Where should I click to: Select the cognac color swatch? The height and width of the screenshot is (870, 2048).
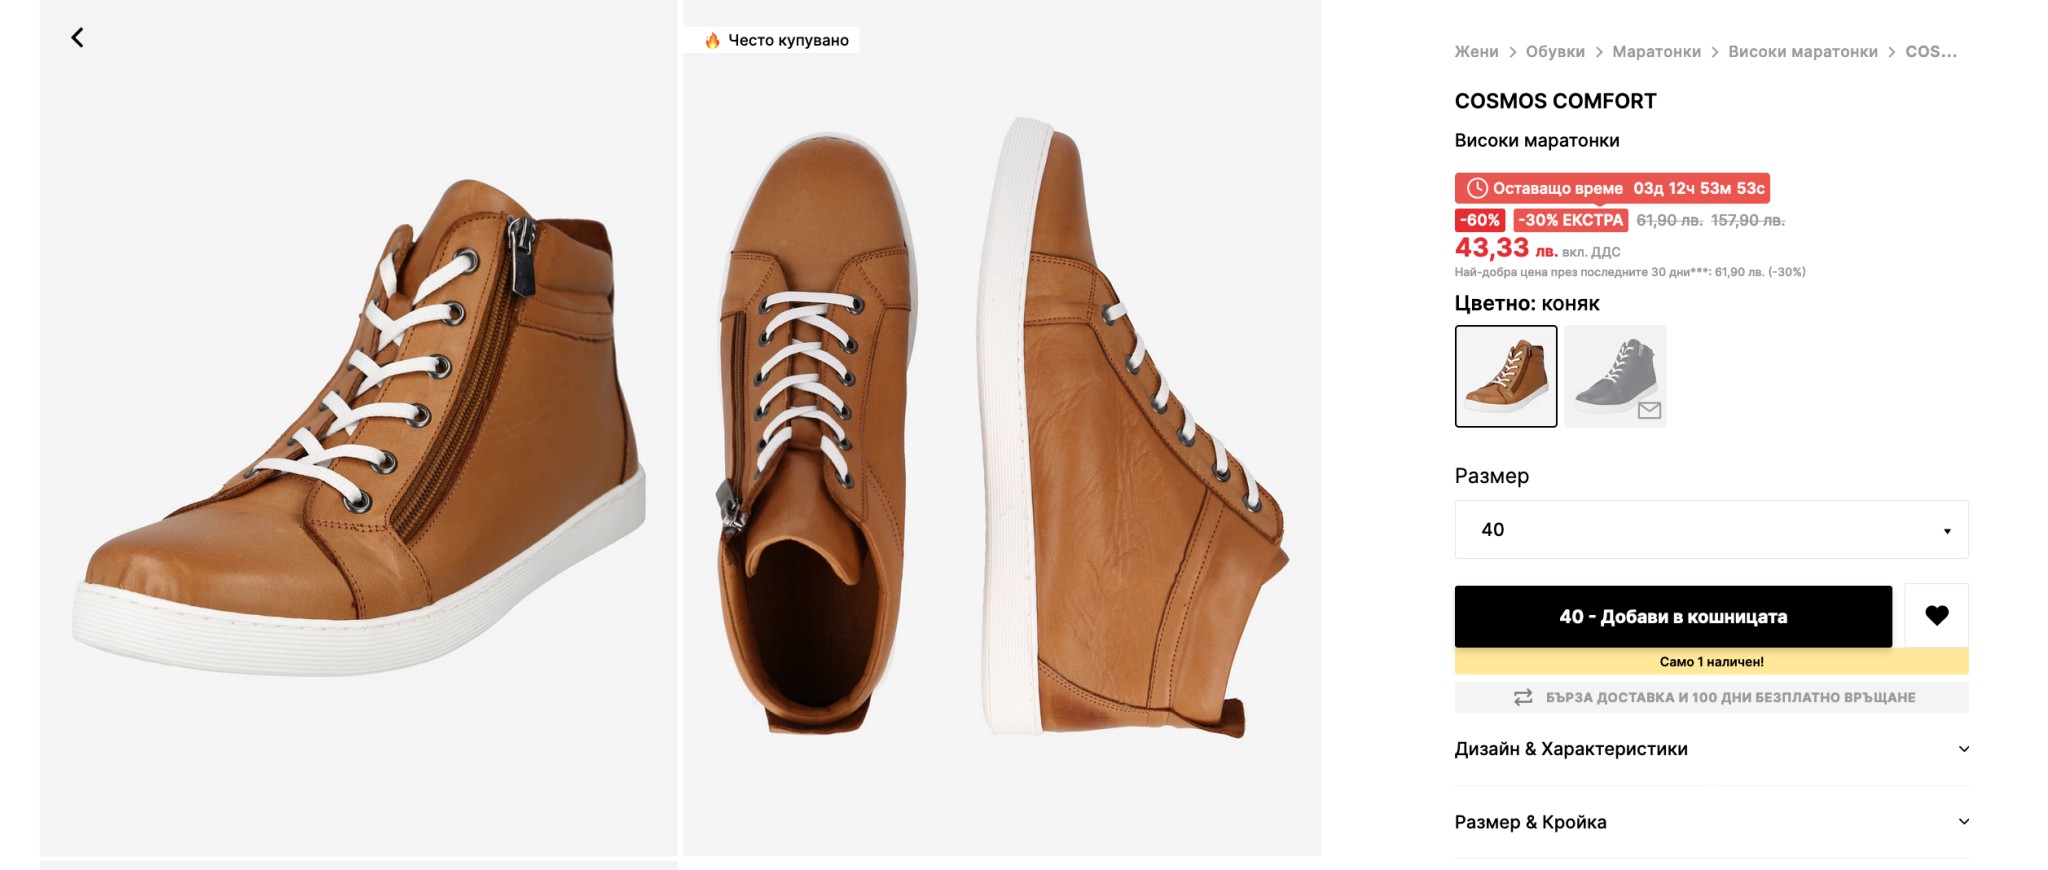click(x=1505, y=376)
